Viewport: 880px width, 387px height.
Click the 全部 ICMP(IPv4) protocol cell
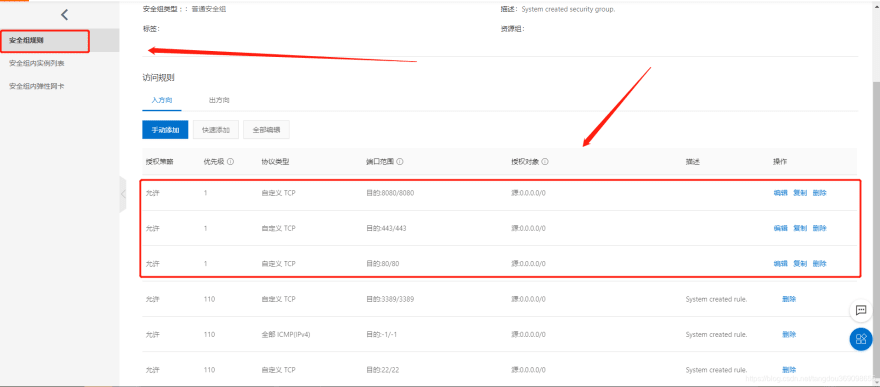[x=286, y=334]
